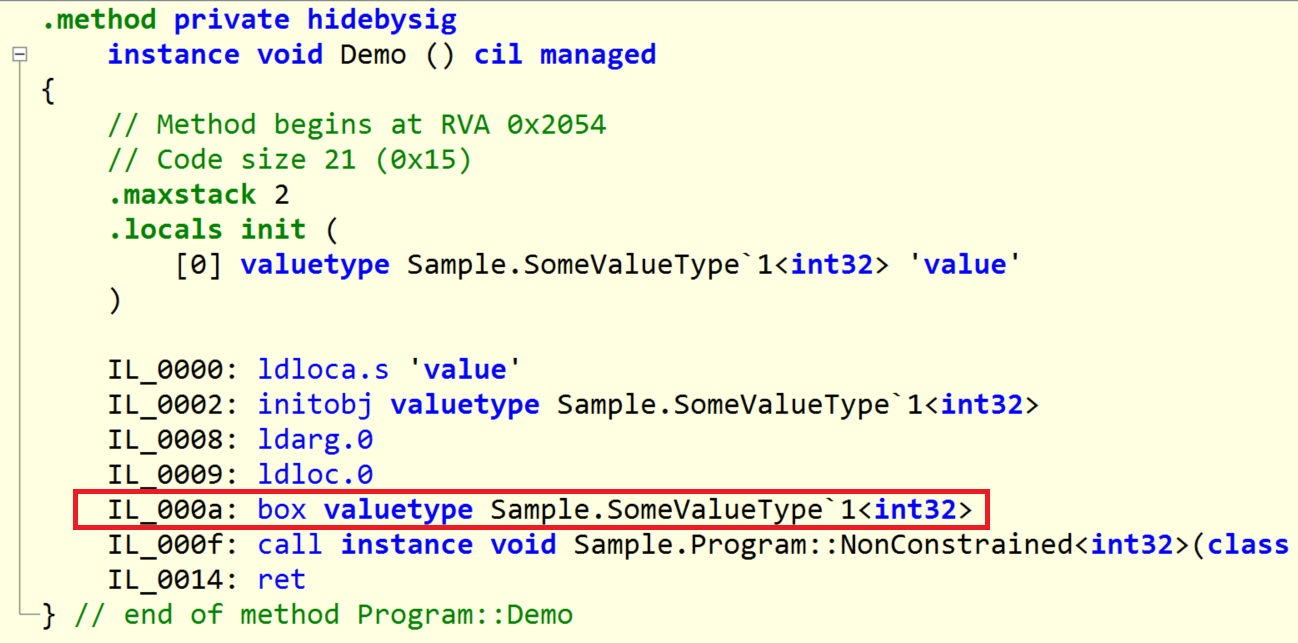Click the call opcode at IL_000f

[290, 545]
